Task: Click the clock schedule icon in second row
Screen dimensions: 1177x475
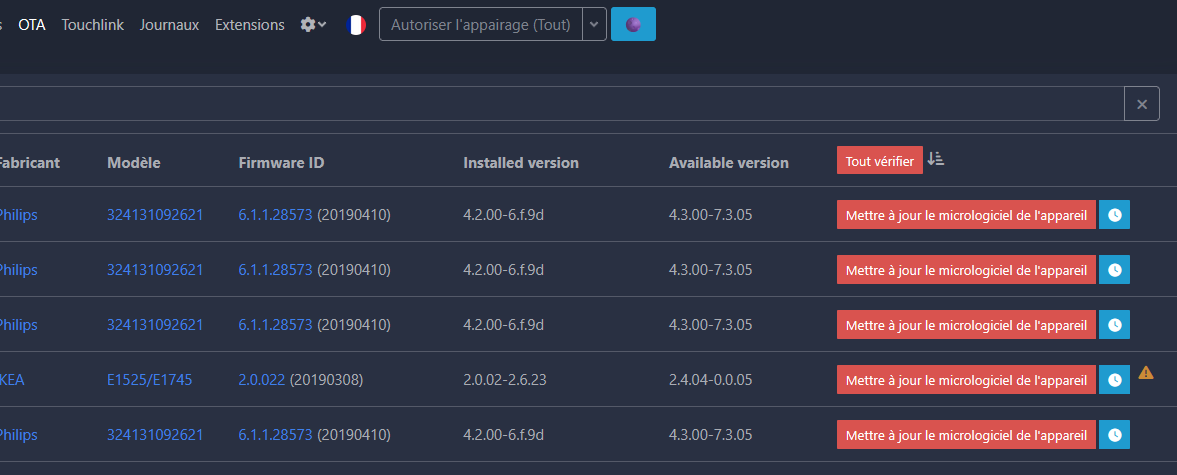Action: 1115,269
